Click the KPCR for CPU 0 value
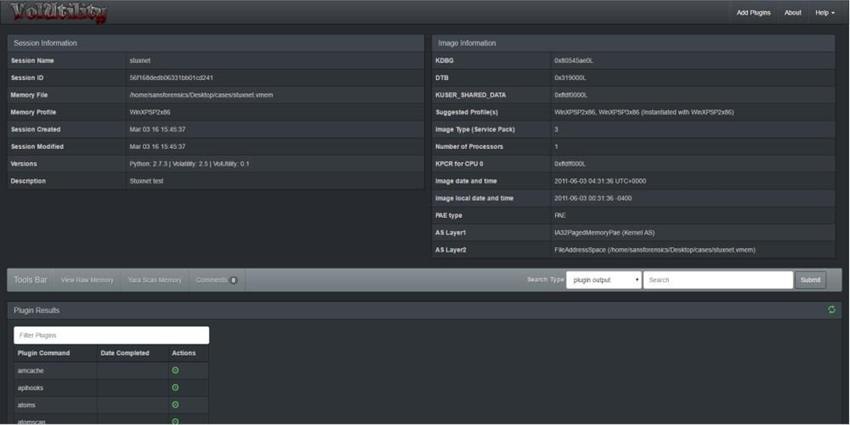 click(x=570, y=164)
